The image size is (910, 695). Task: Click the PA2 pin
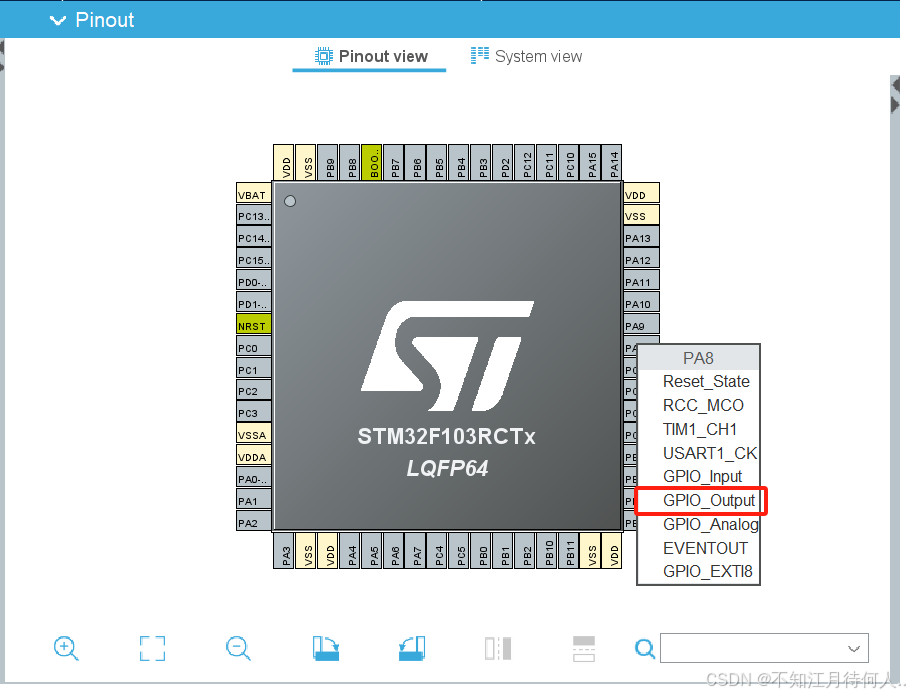coord(254,521)
